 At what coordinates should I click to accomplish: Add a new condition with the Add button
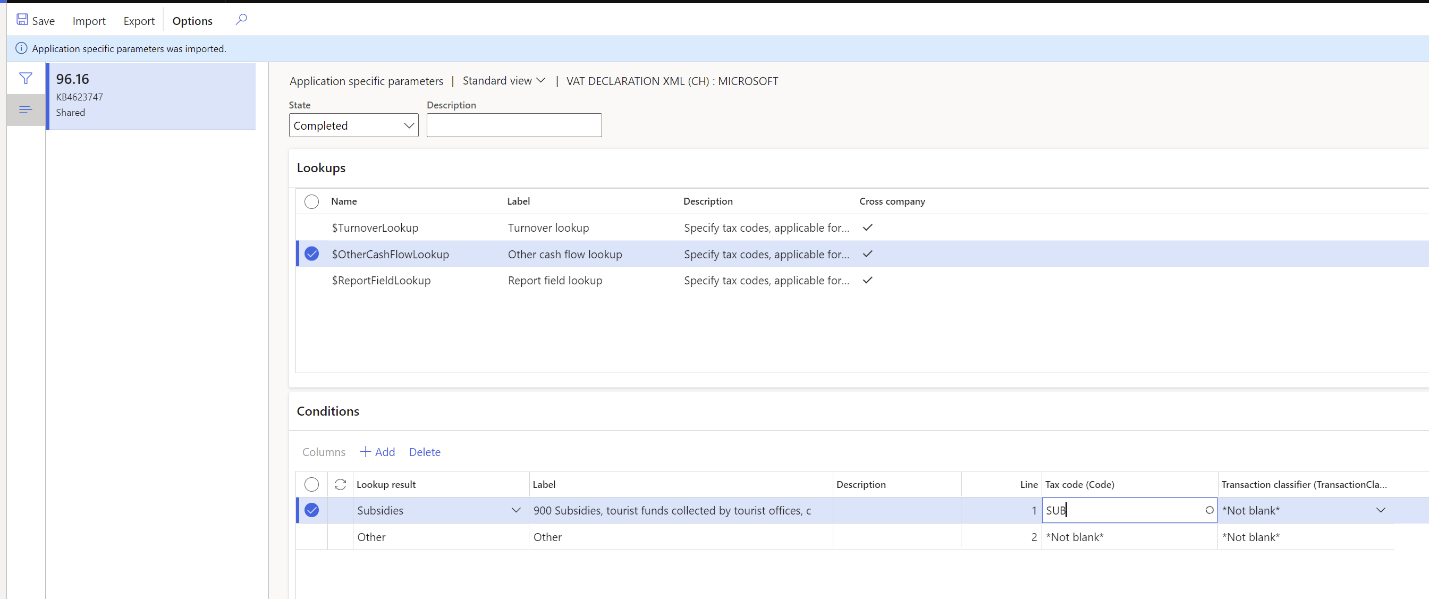click(378, 452)
